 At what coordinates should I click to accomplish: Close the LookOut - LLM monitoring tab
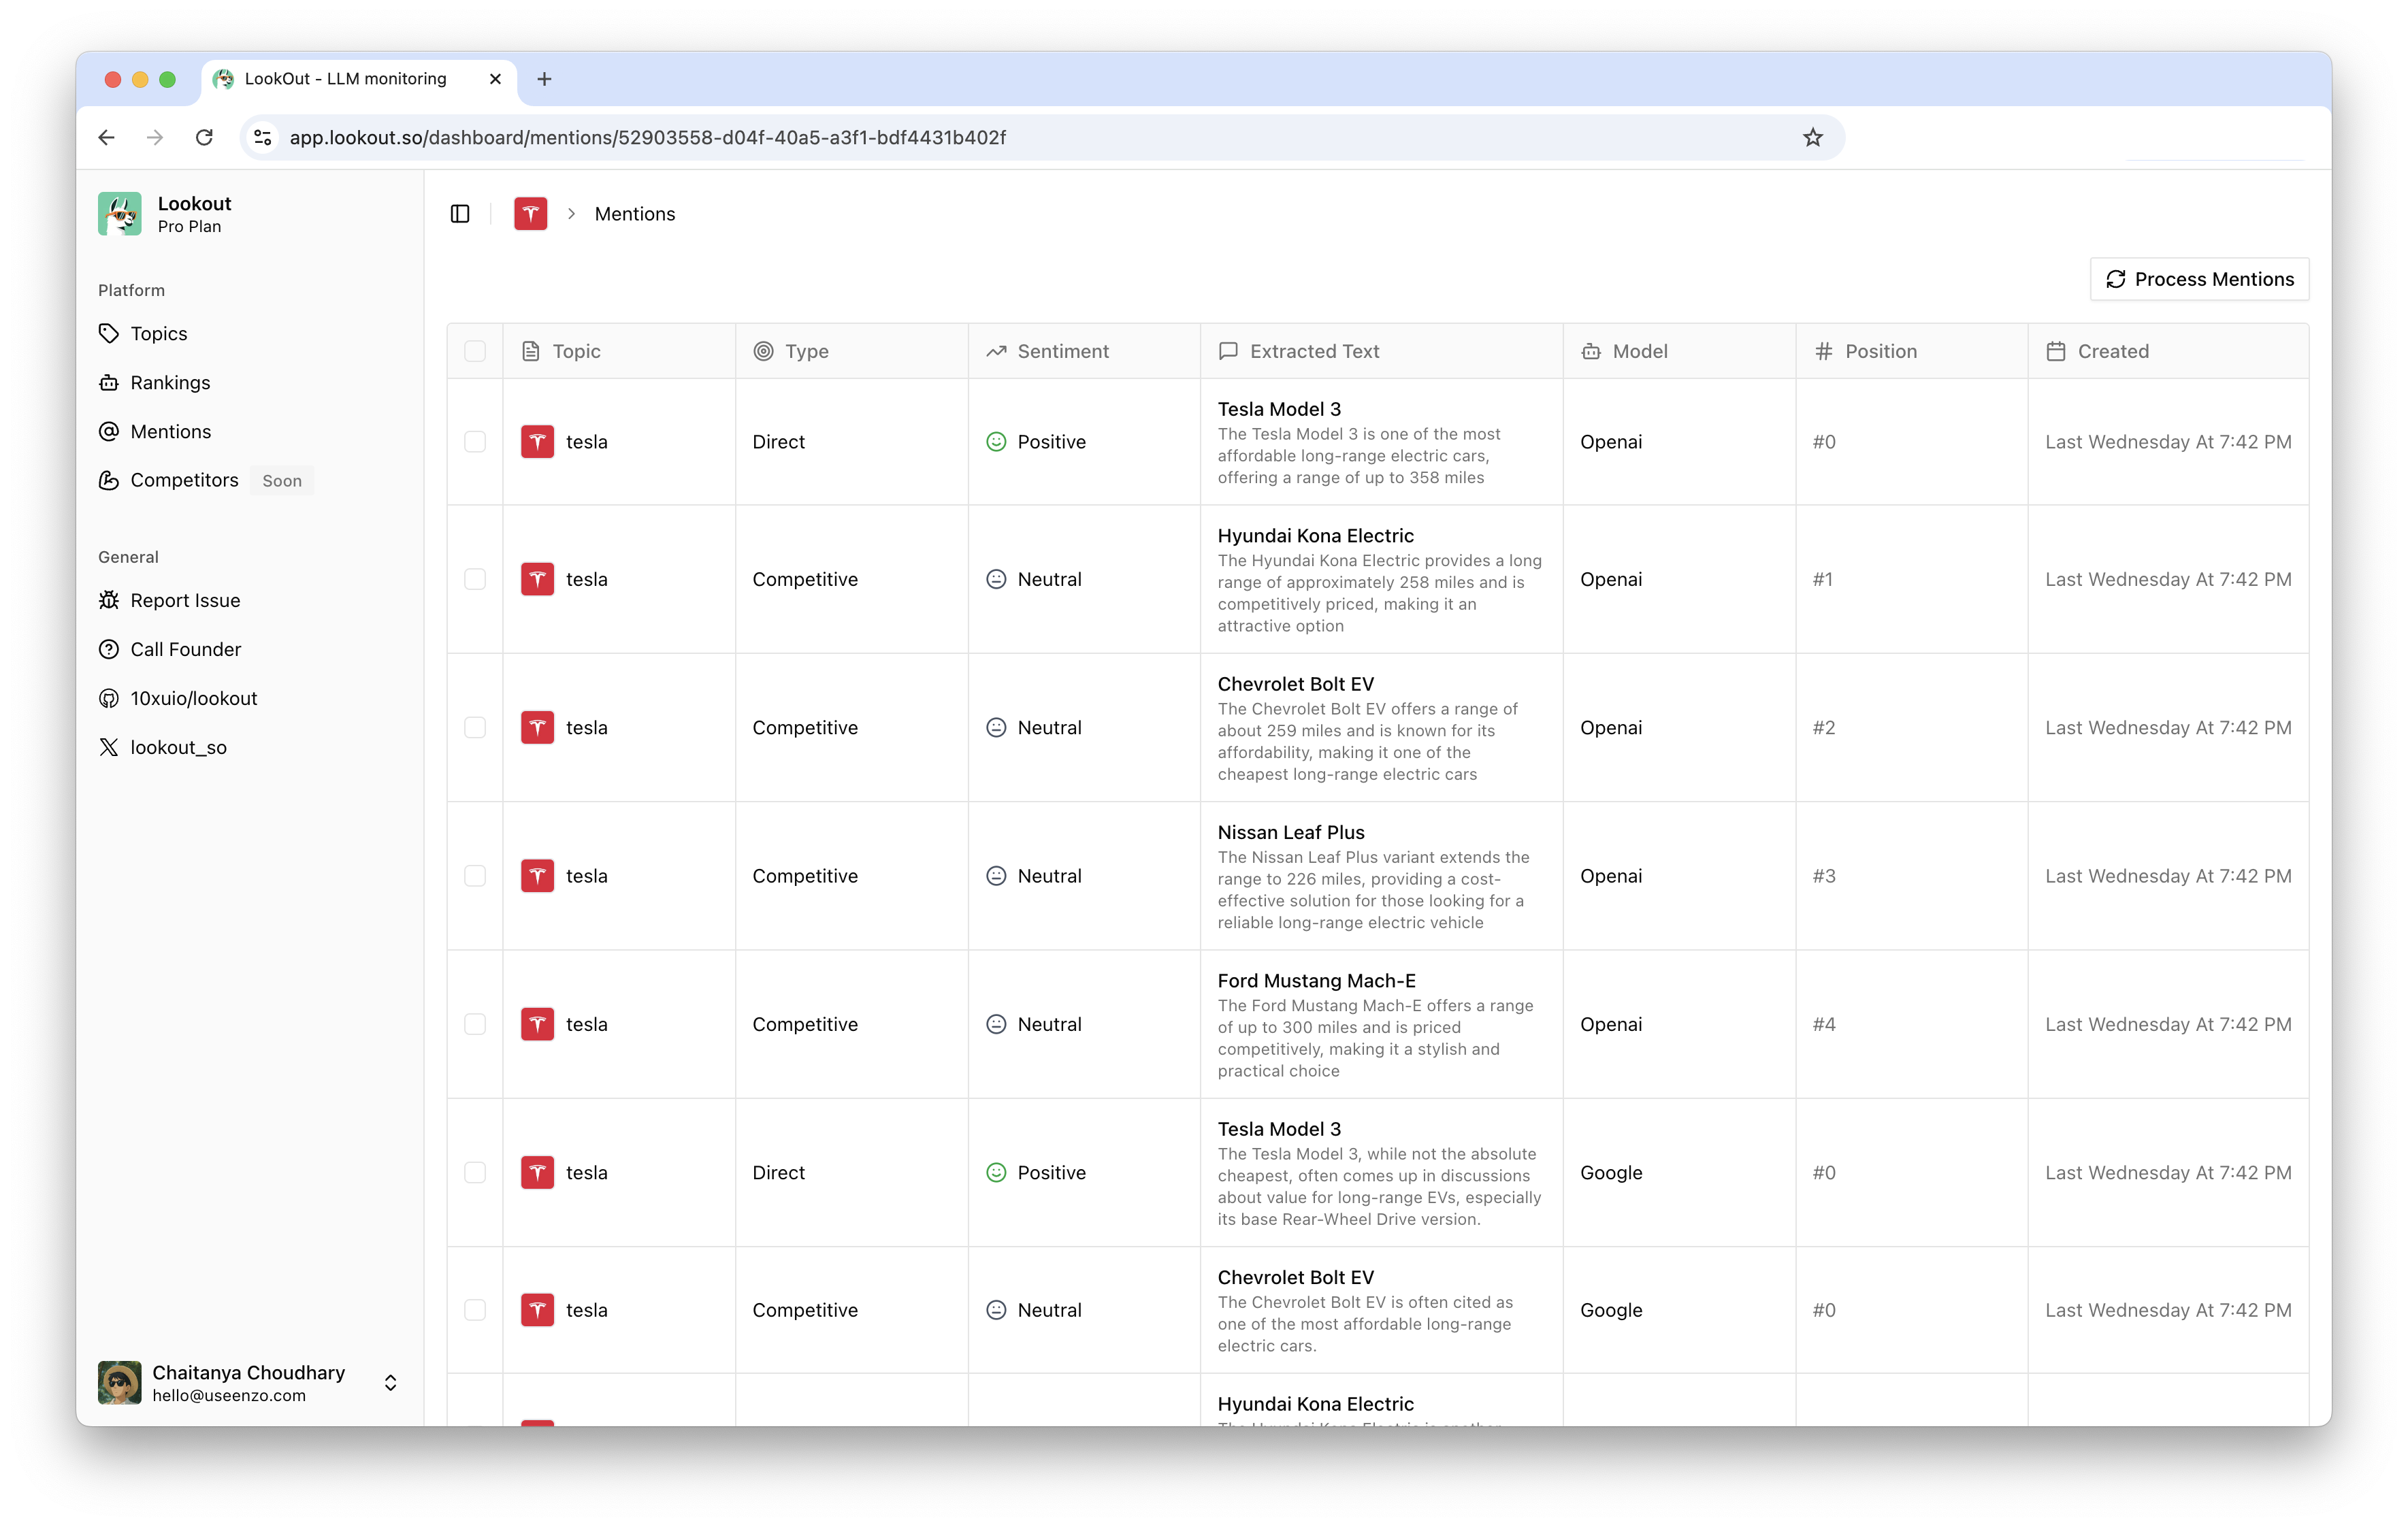[495, 79]
